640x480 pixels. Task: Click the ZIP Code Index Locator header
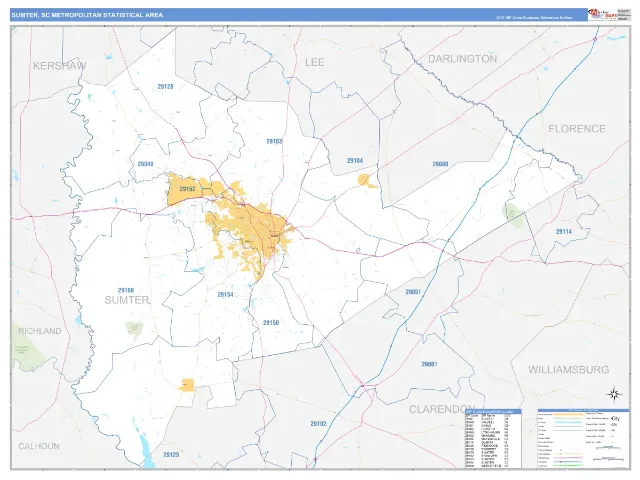[493, 411]
